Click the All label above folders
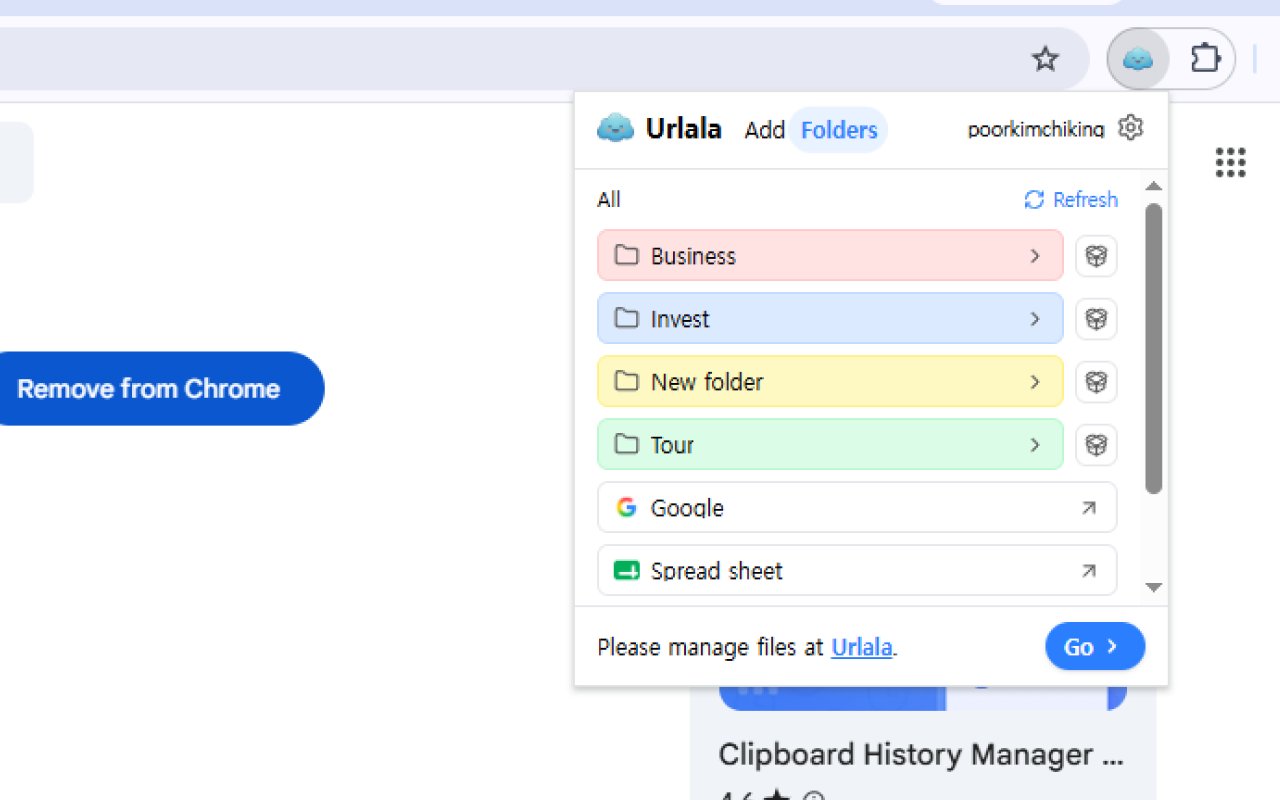1280x800 pixels. [x=608, y=200]
